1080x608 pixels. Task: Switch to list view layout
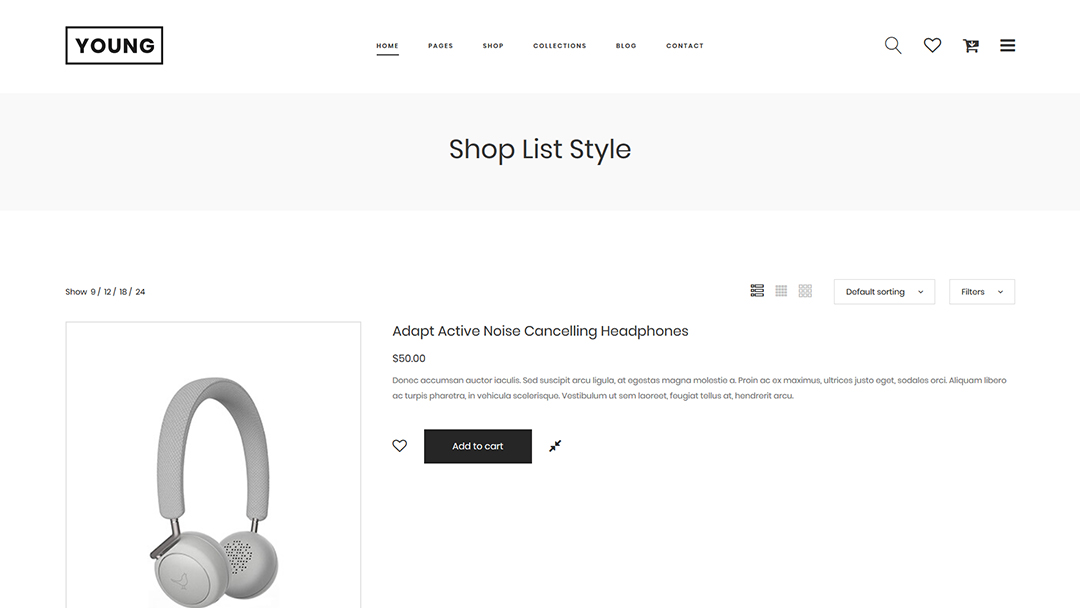pos(757,291)
